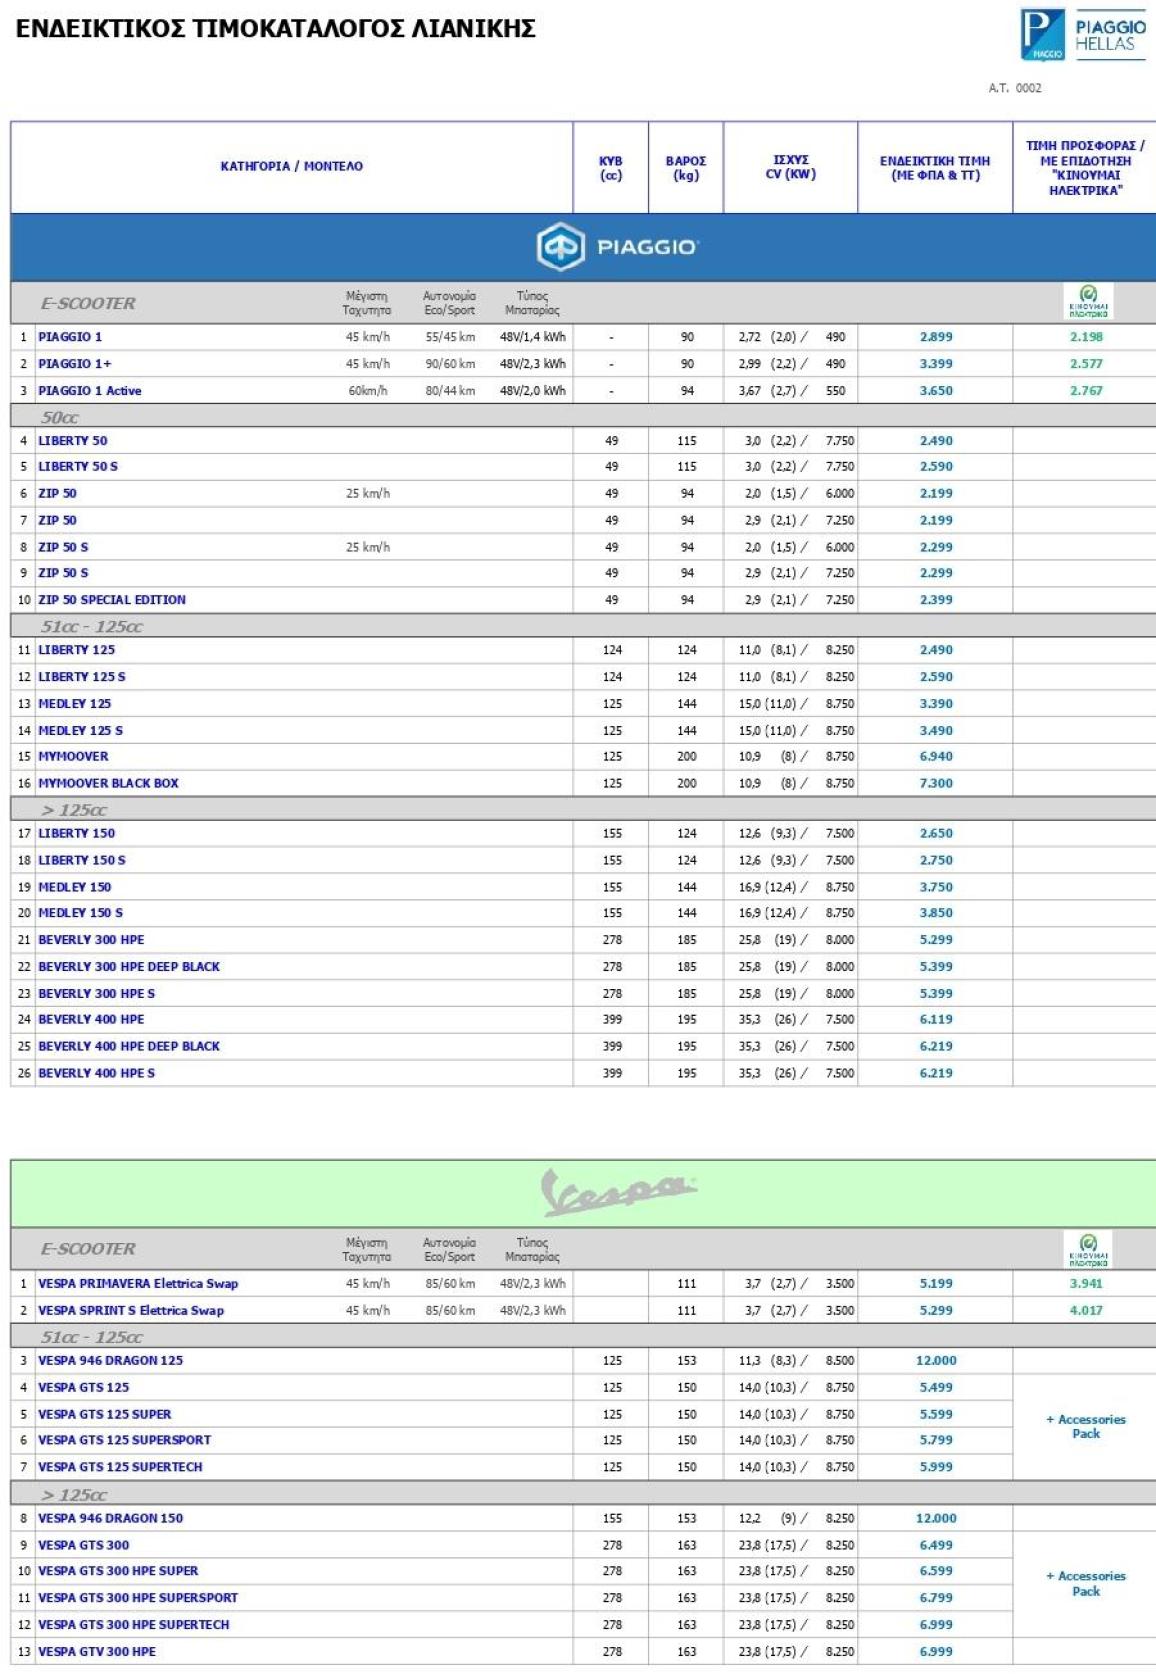Click the Κινούμαι Ηλεκτρικά icon in the Piaggio E-Scooter row
Viewport: 1156px width, 1674px height.
(1088, 300)
